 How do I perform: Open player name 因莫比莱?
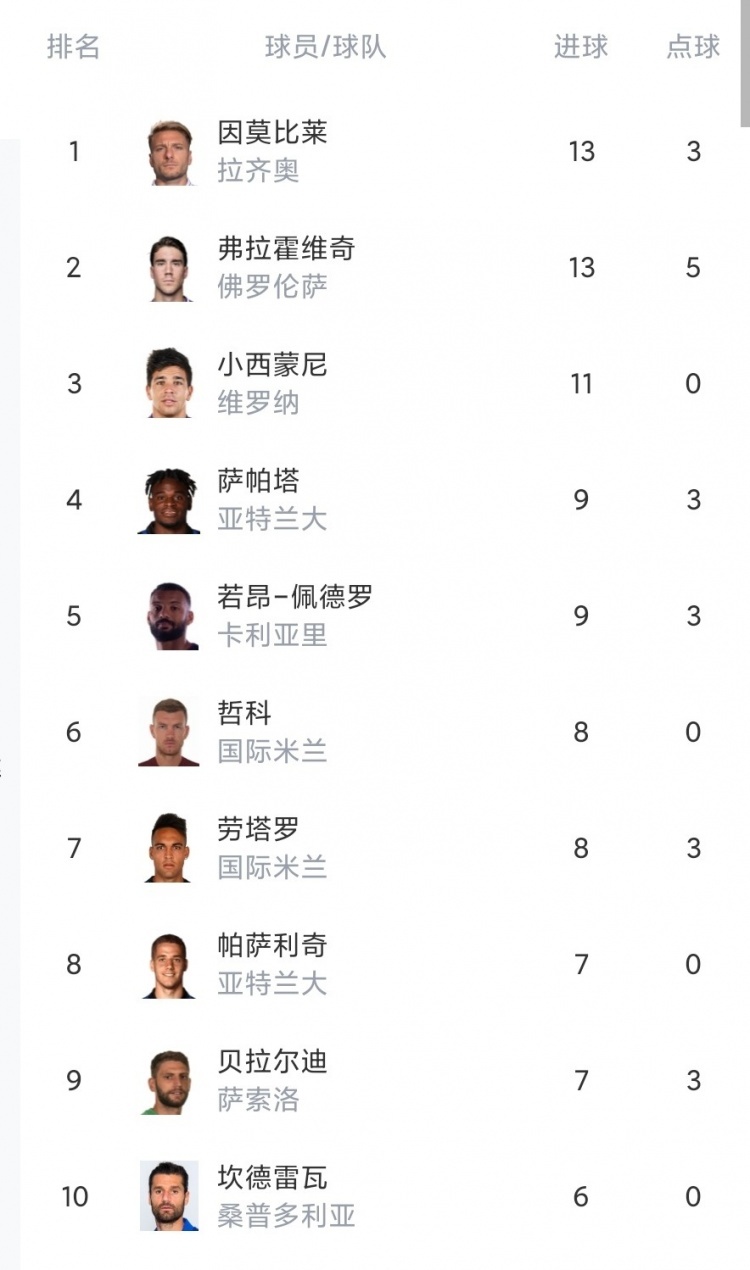(272, 133)
